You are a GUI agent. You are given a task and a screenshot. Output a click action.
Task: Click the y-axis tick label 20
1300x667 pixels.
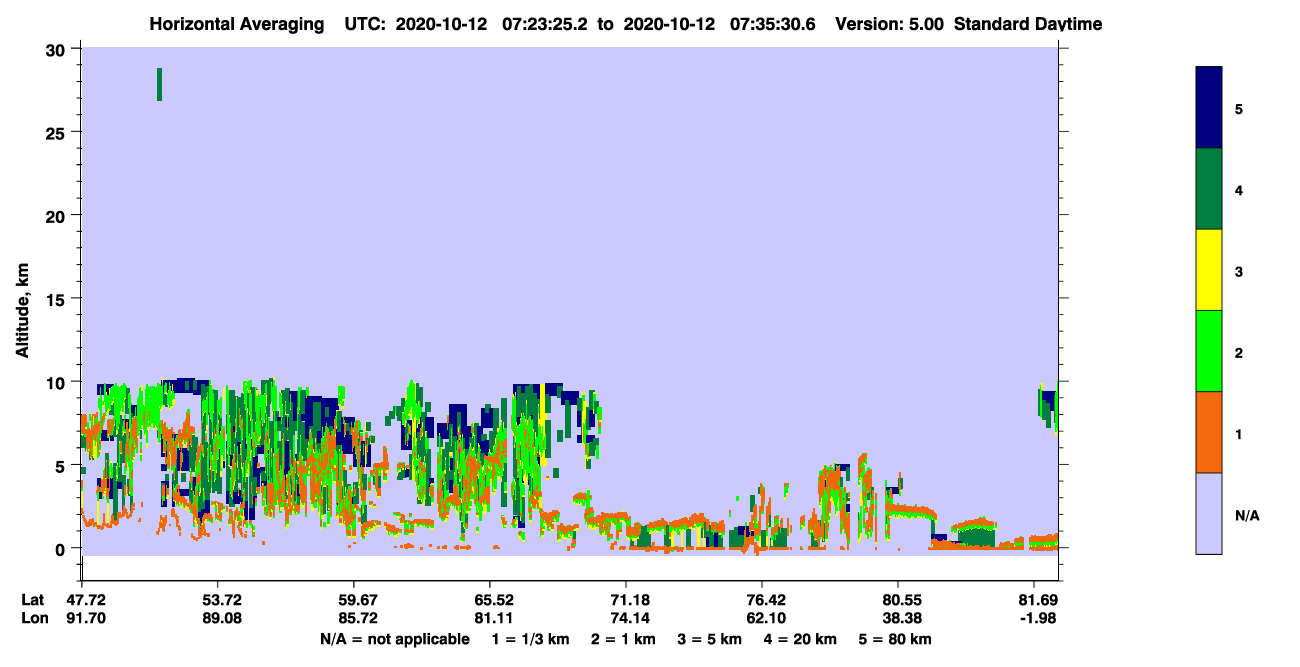[x=57, y=216]
